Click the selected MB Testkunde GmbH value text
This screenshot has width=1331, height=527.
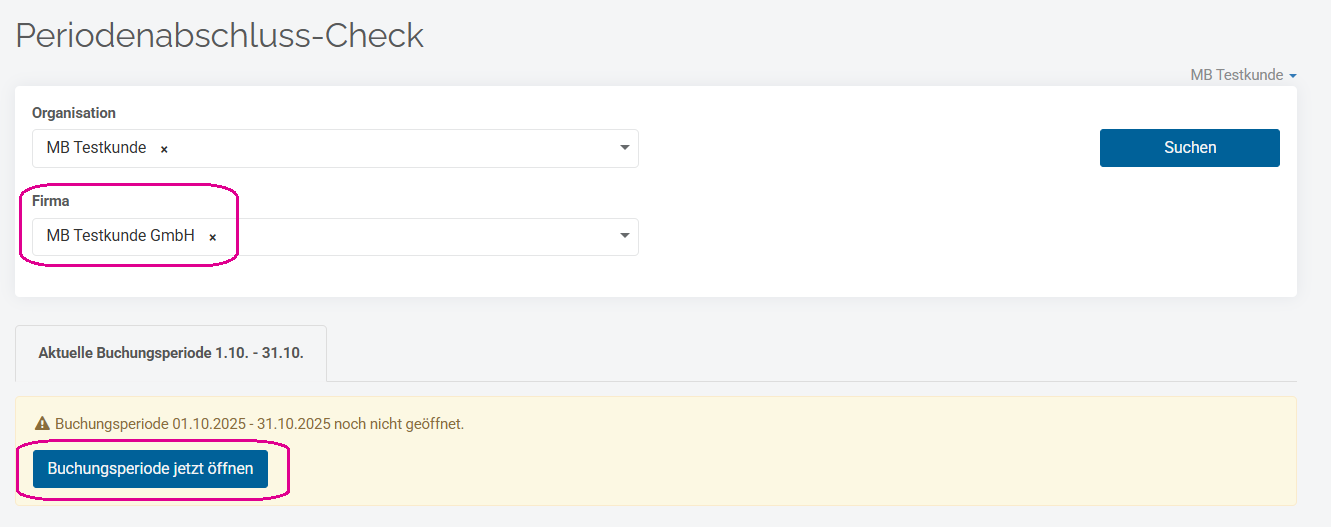(x=120, y=237)
